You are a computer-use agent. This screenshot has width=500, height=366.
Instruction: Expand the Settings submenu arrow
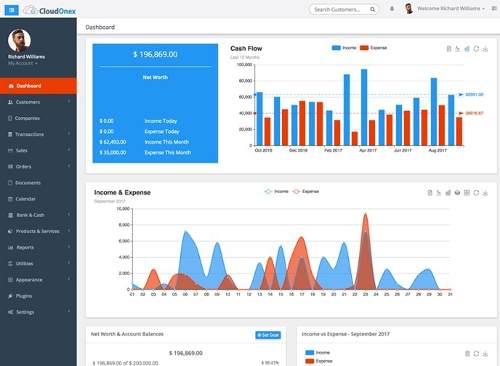click(x=69, y=311)
